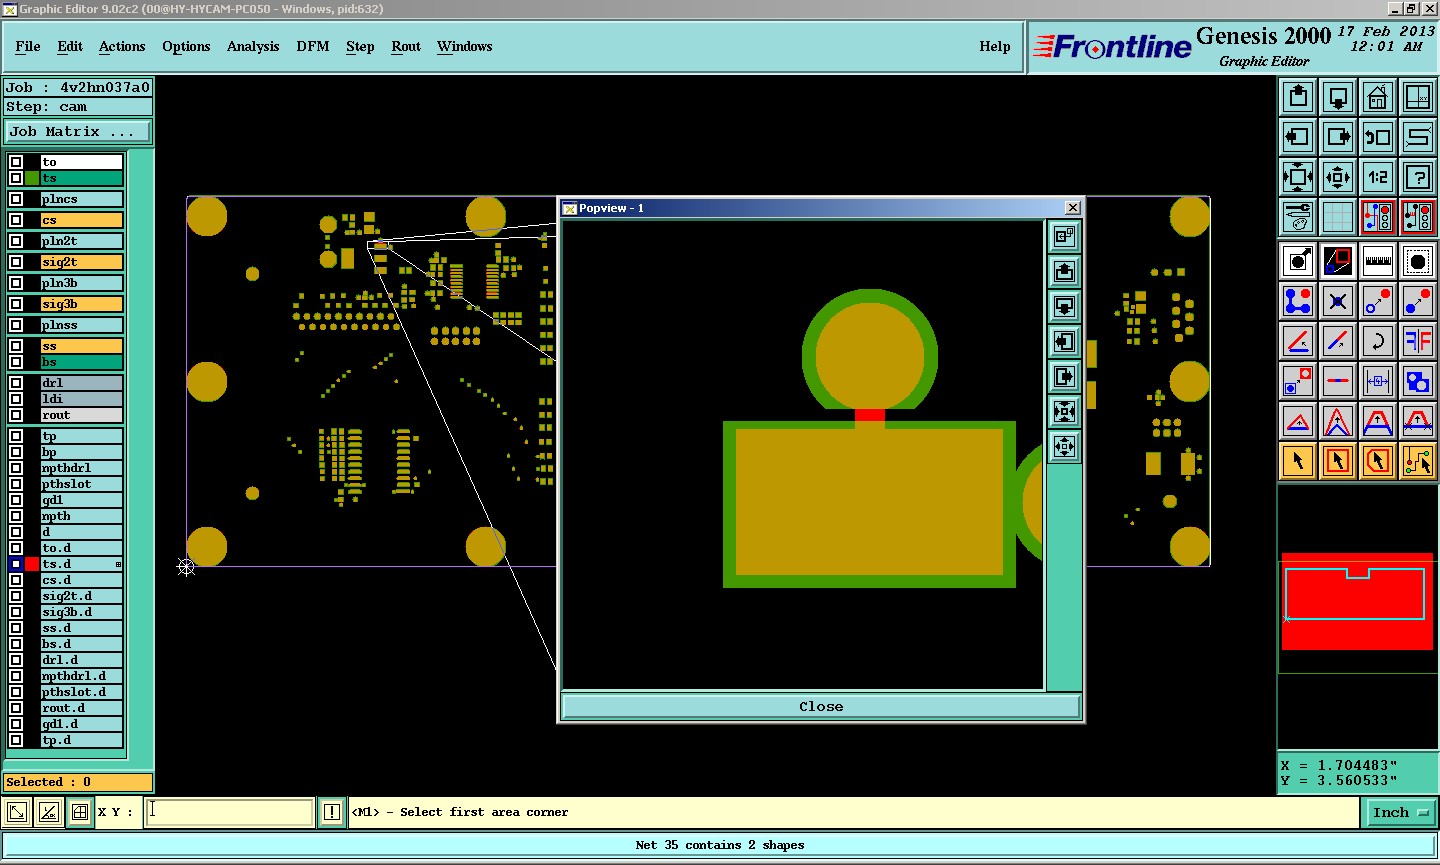The height and width of the screenshot is (865, 1440).
Task: Select the gdl.d layer row
Action: [x=82, y=724]
